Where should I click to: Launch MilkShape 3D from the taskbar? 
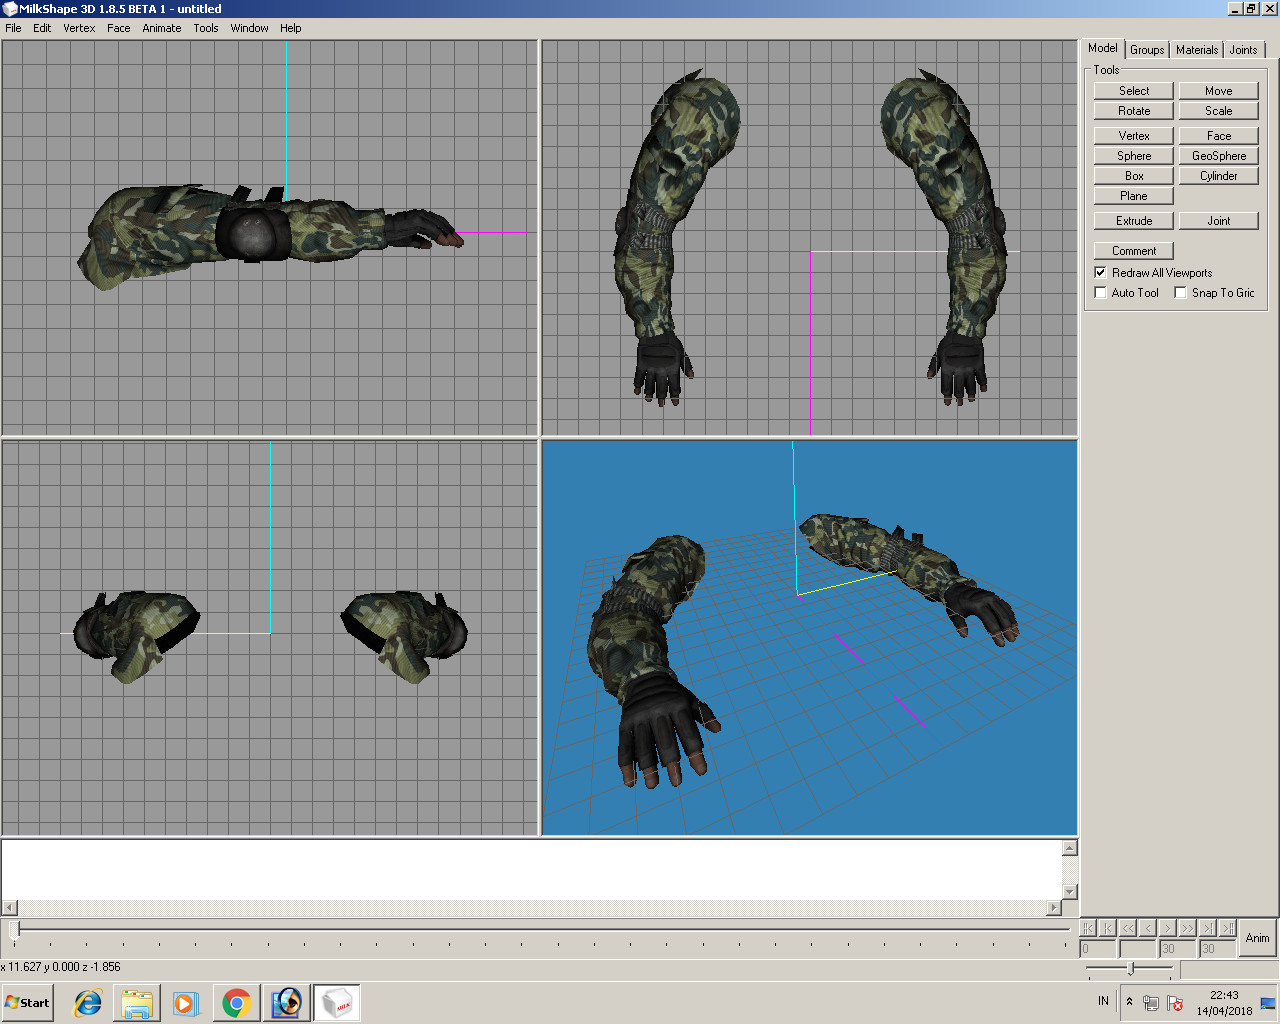click(337, 1002)
